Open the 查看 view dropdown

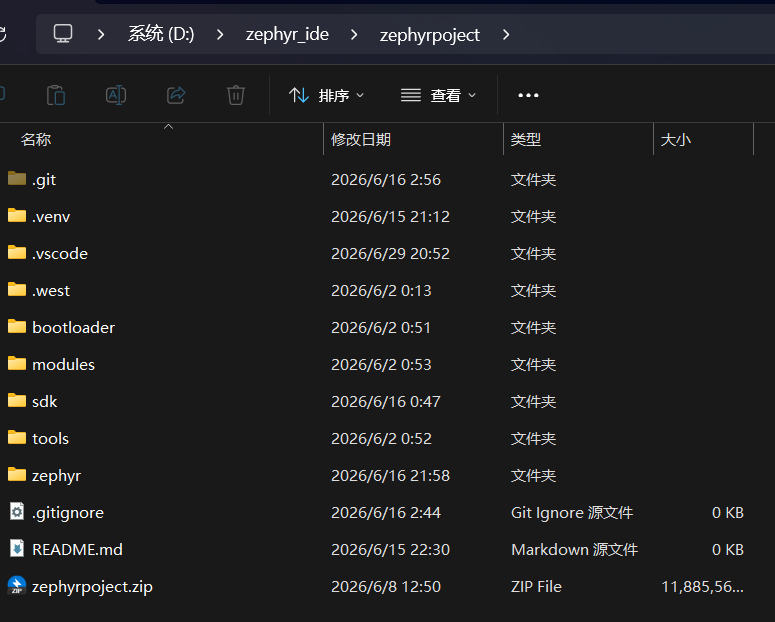(x=438, y=95)
